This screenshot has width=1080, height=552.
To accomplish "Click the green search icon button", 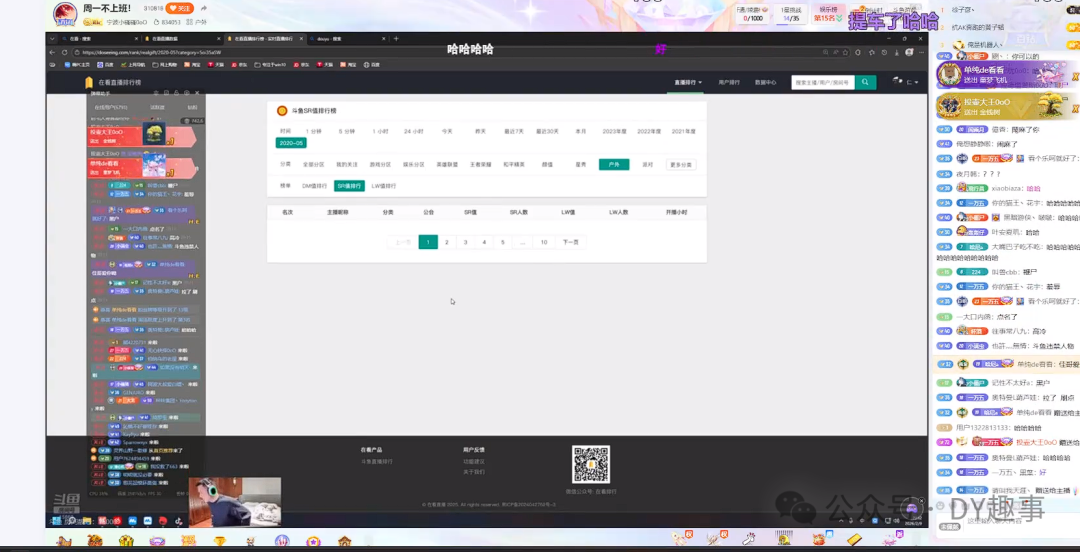I will click(x=865, y=82).
